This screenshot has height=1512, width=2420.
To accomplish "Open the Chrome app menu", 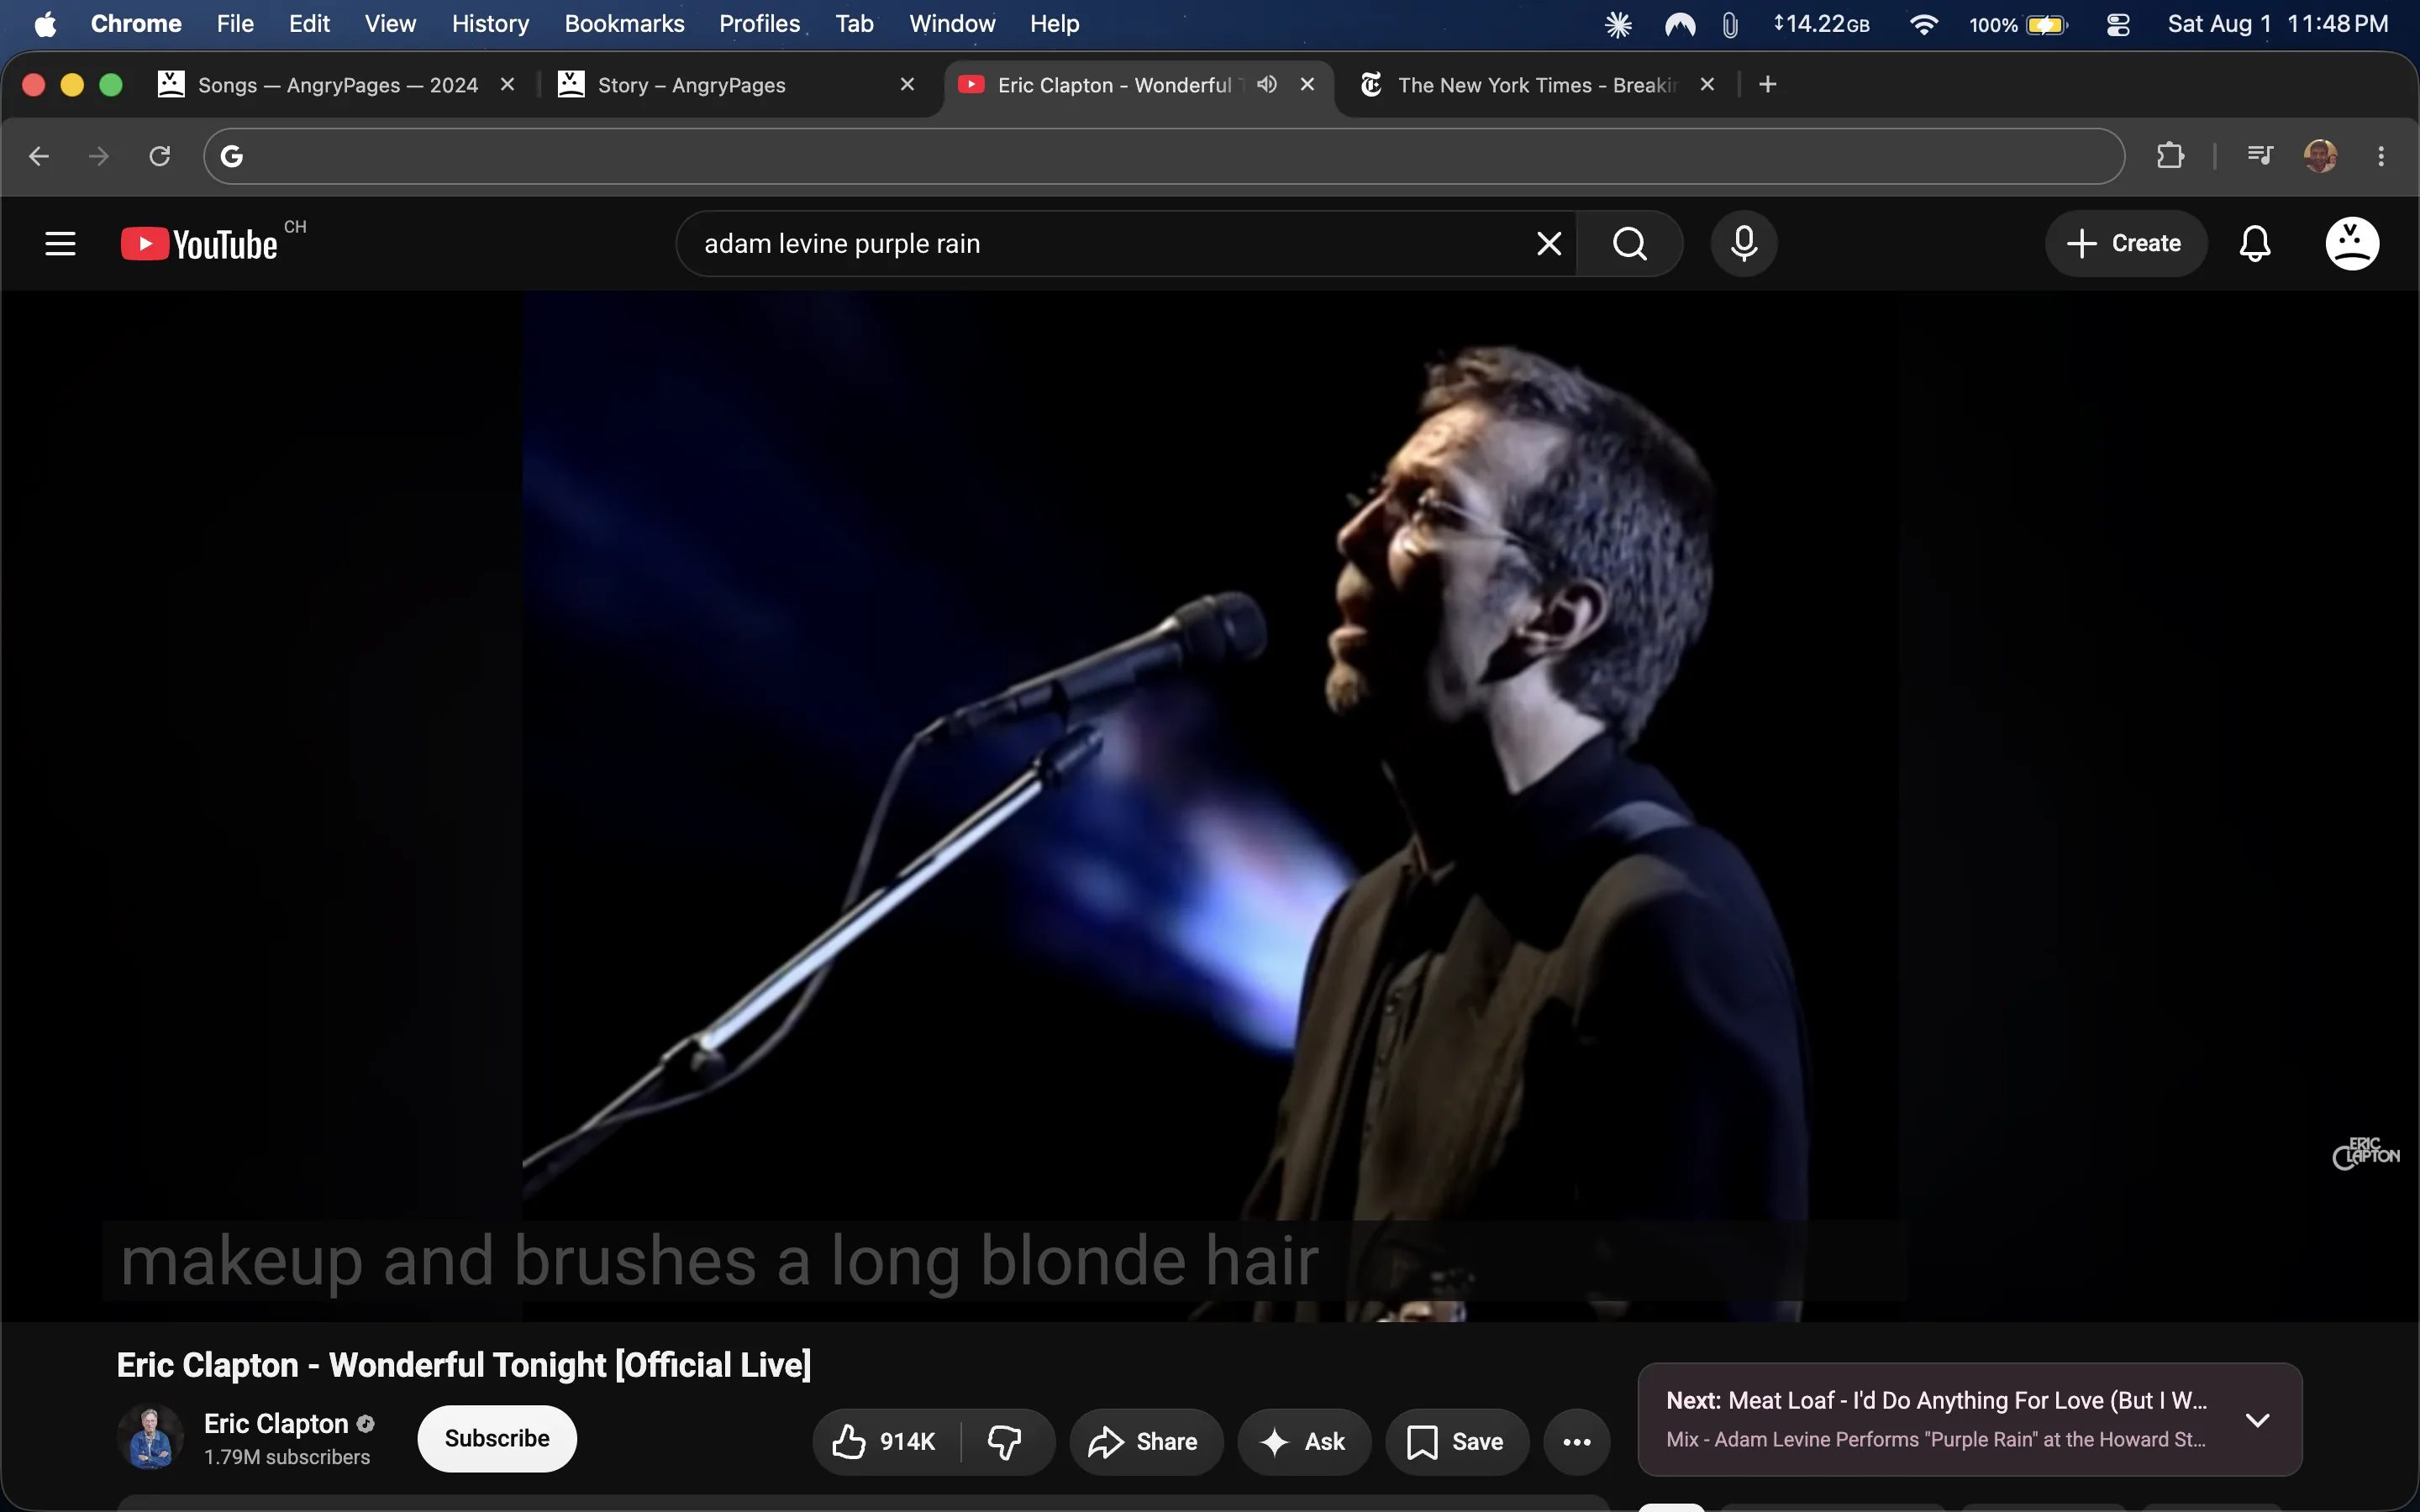I will pos(136,24).
